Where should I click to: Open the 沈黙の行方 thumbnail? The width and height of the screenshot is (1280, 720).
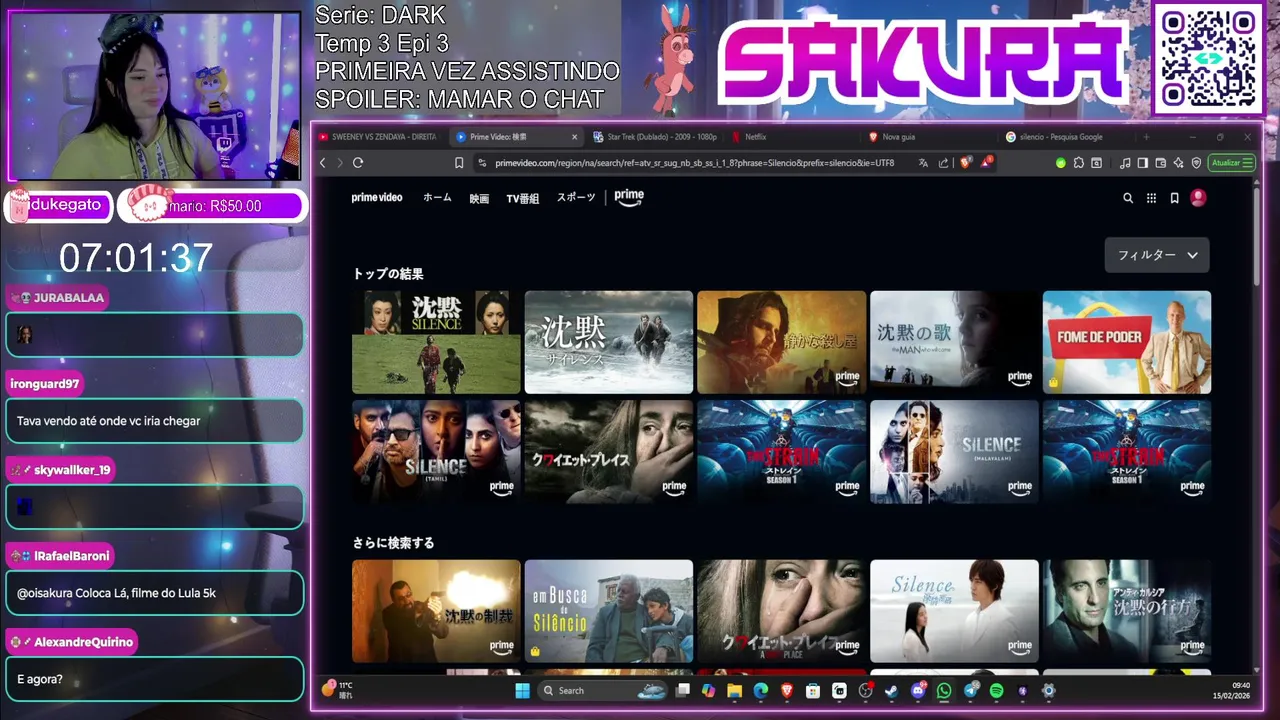pos(1127,611)
